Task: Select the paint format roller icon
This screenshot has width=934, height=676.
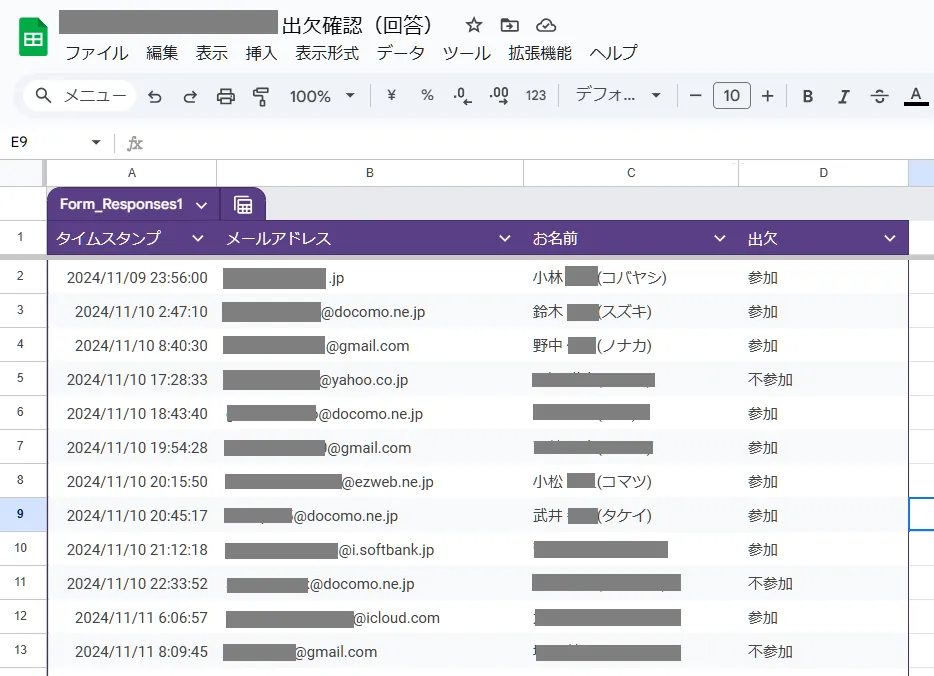Action: (261, 96)
